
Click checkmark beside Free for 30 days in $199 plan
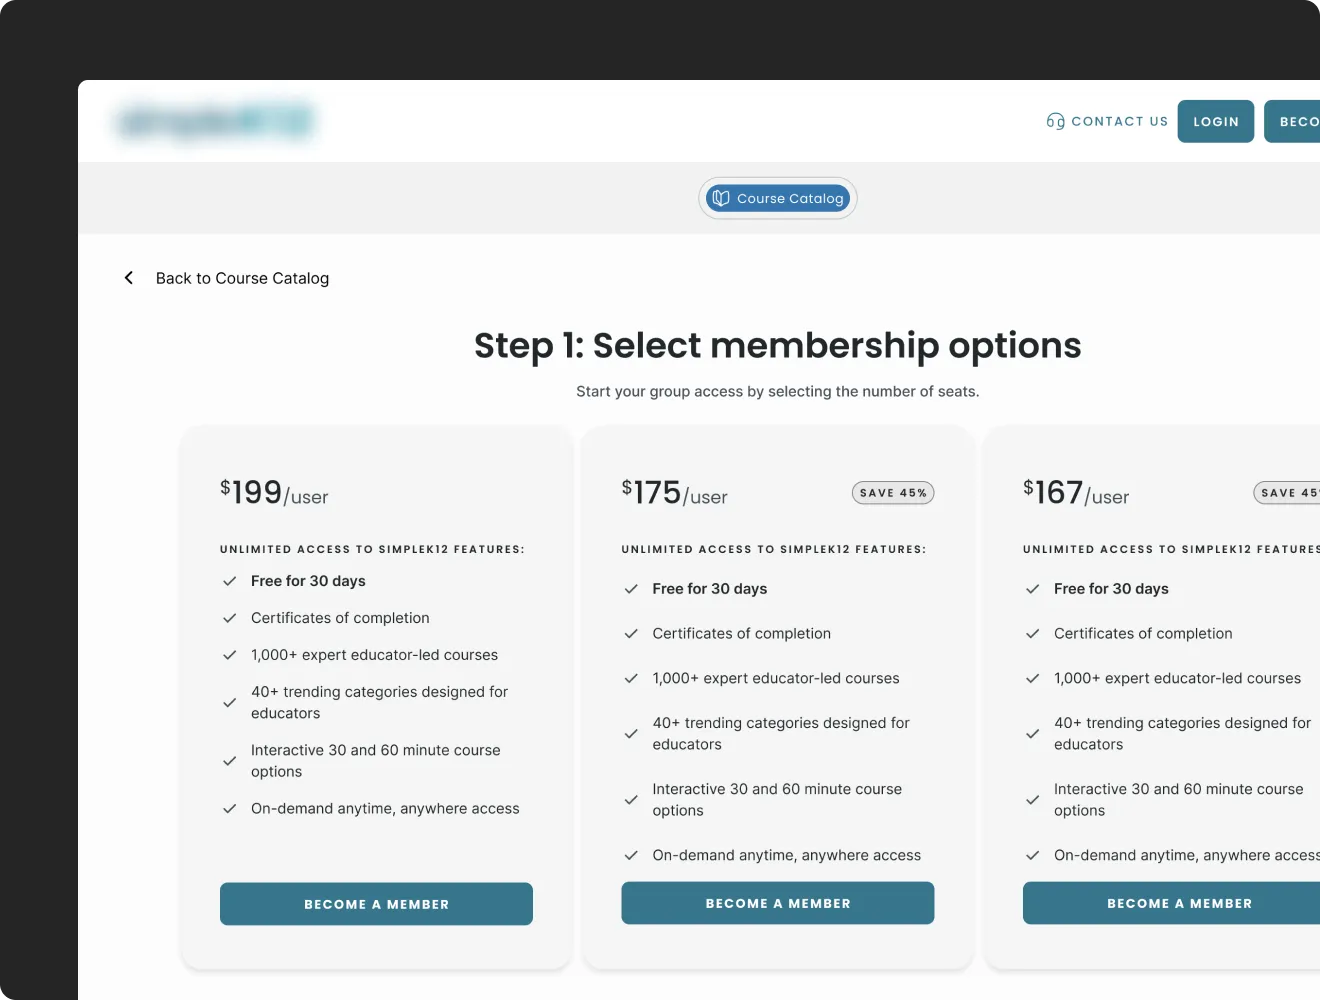pyautogui.click(x=229, y=581)
